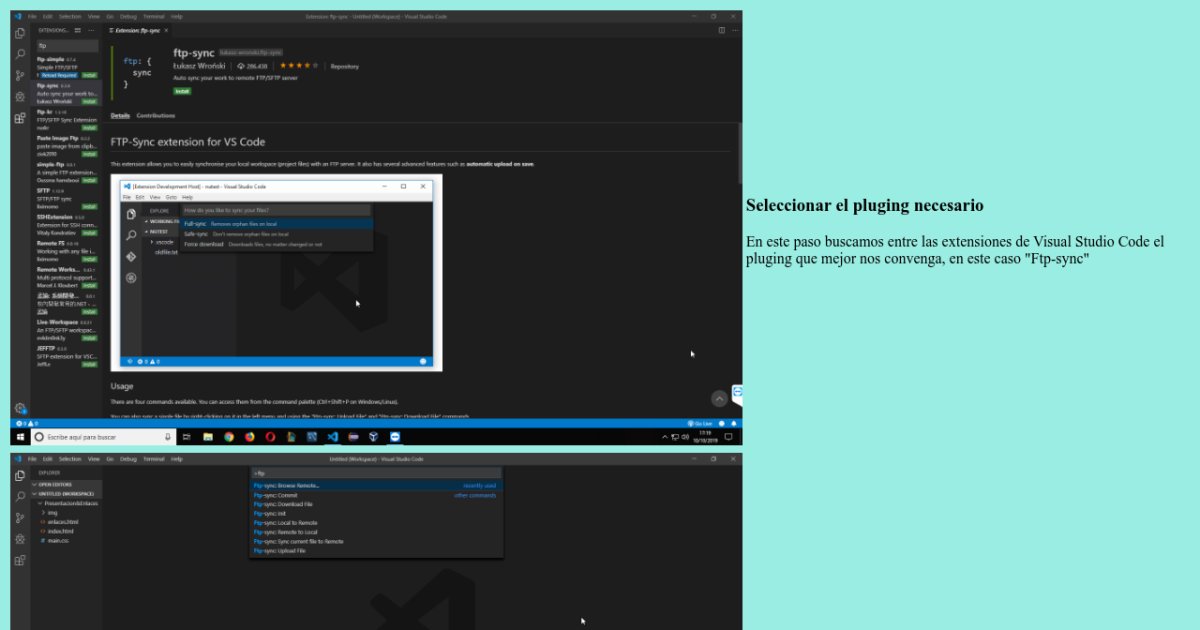Click the scroll-to-top round arrow button
Image resolution: width=1200 pixels, height=630 pixels.
pyautogui.click(x=719, y=398)
